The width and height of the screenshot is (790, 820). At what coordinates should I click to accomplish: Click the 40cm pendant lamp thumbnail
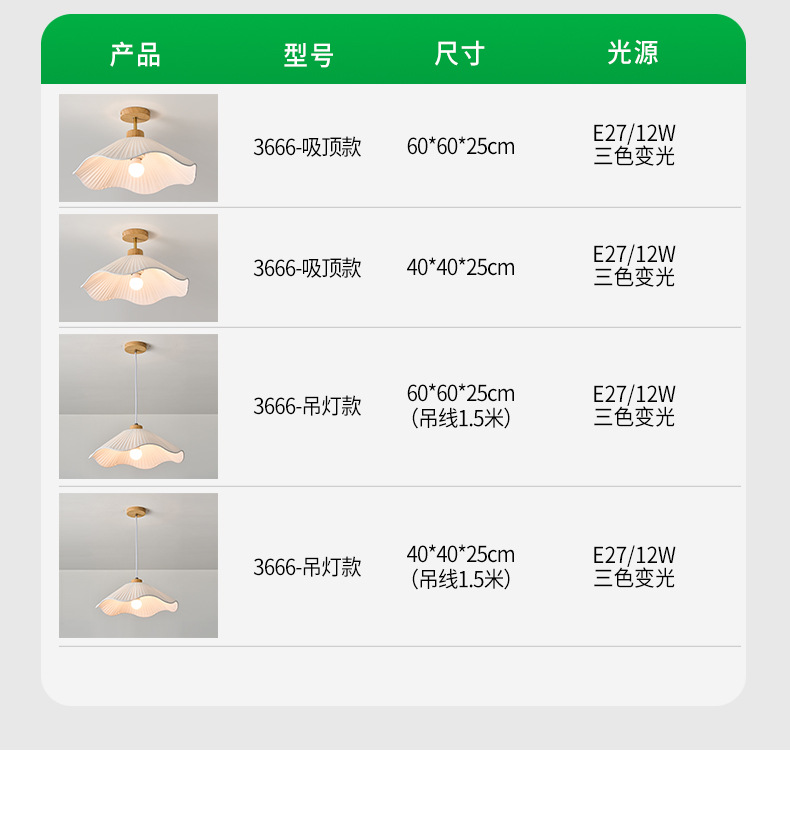(138, 565)
